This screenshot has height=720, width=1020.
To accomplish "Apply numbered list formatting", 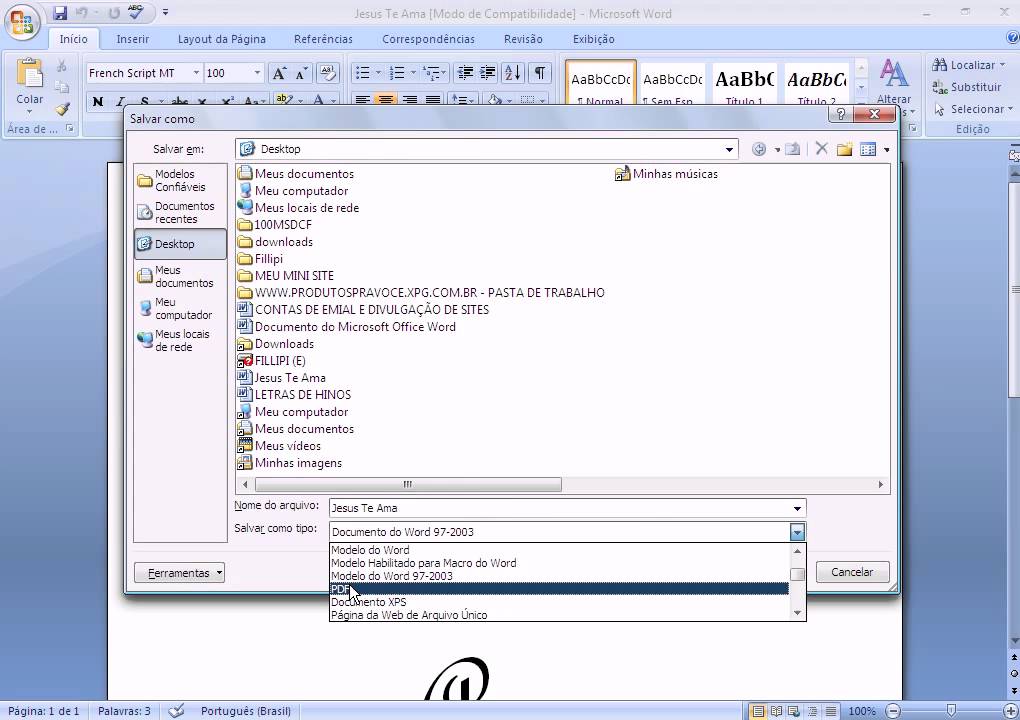I will pyautogui.click(x=397, y=73).
